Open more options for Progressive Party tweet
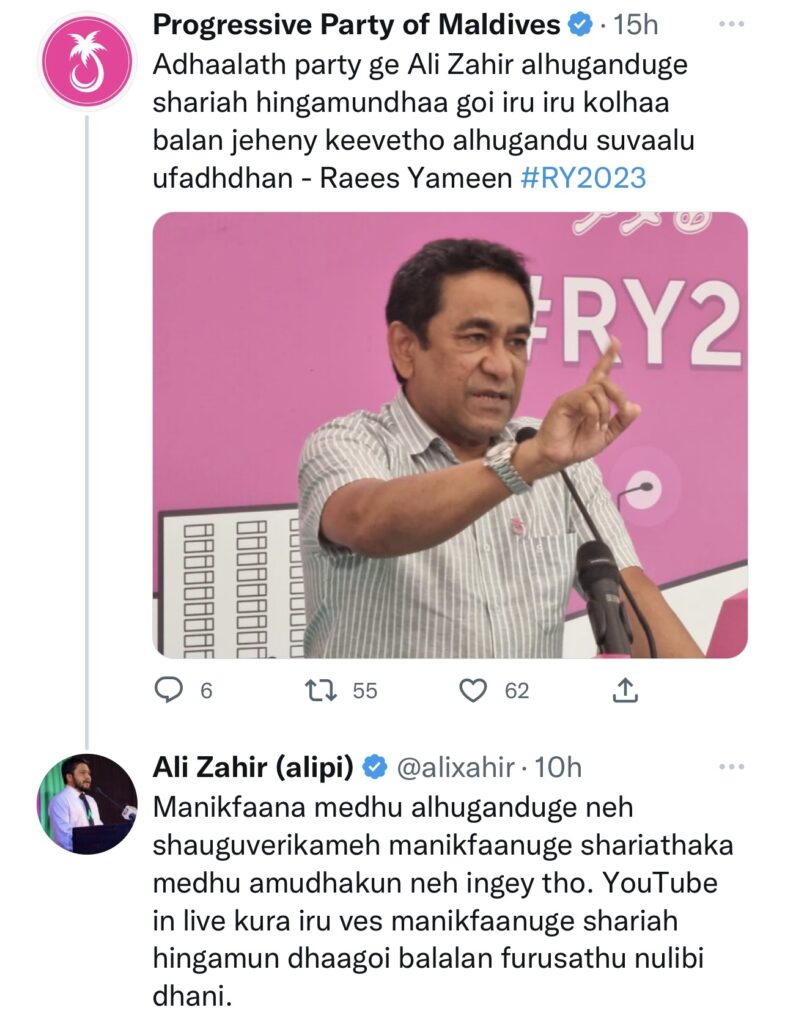Image resolution: width=785 pixels, height=1024 pixels. pos(732,24)
